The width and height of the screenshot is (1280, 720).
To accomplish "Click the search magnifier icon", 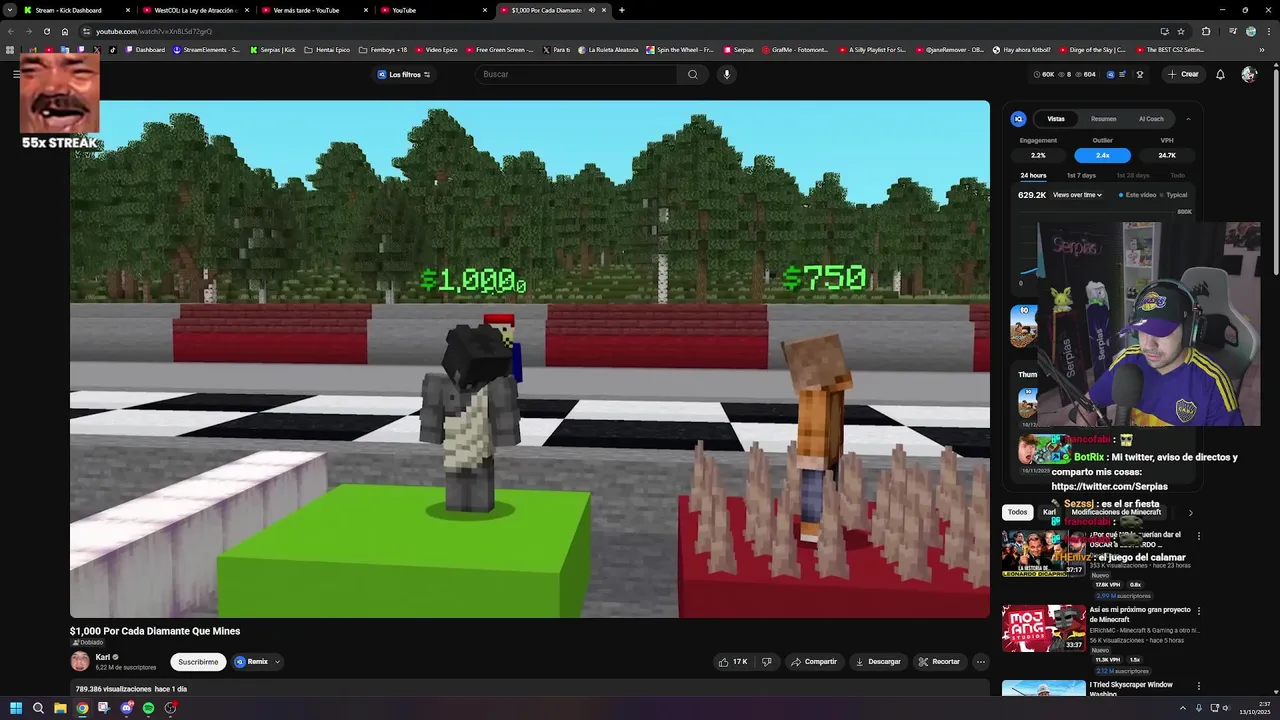I will (x=692, y=74).
